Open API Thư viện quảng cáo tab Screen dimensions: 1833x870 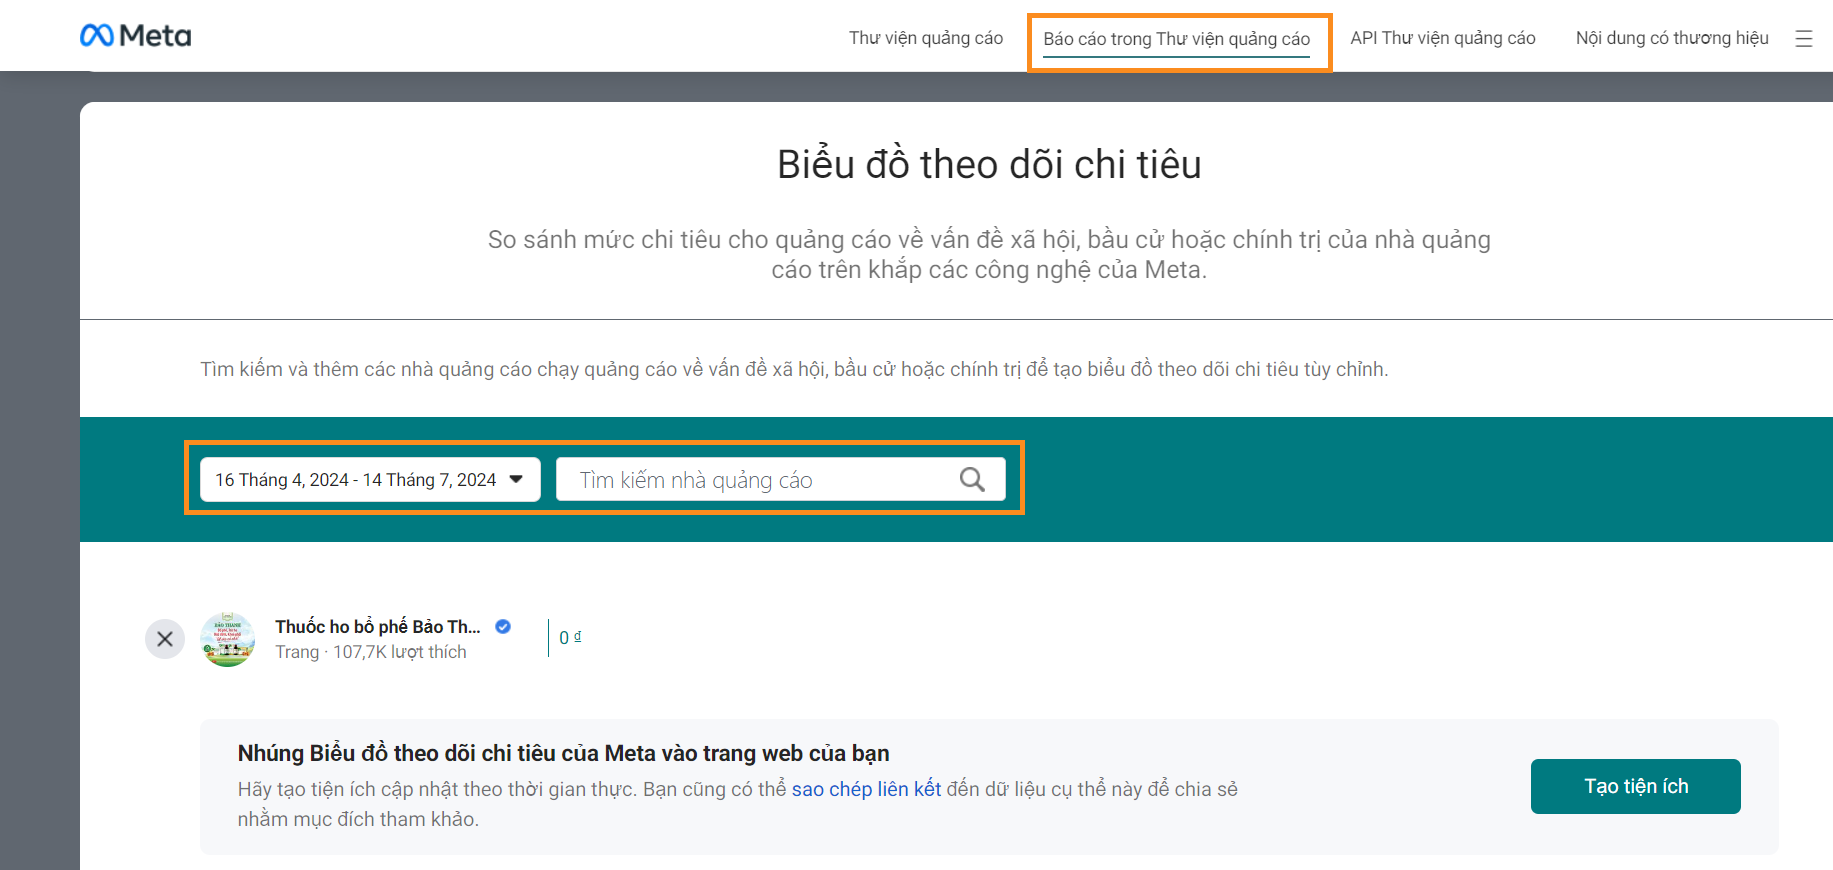[x=1443, y=38]
